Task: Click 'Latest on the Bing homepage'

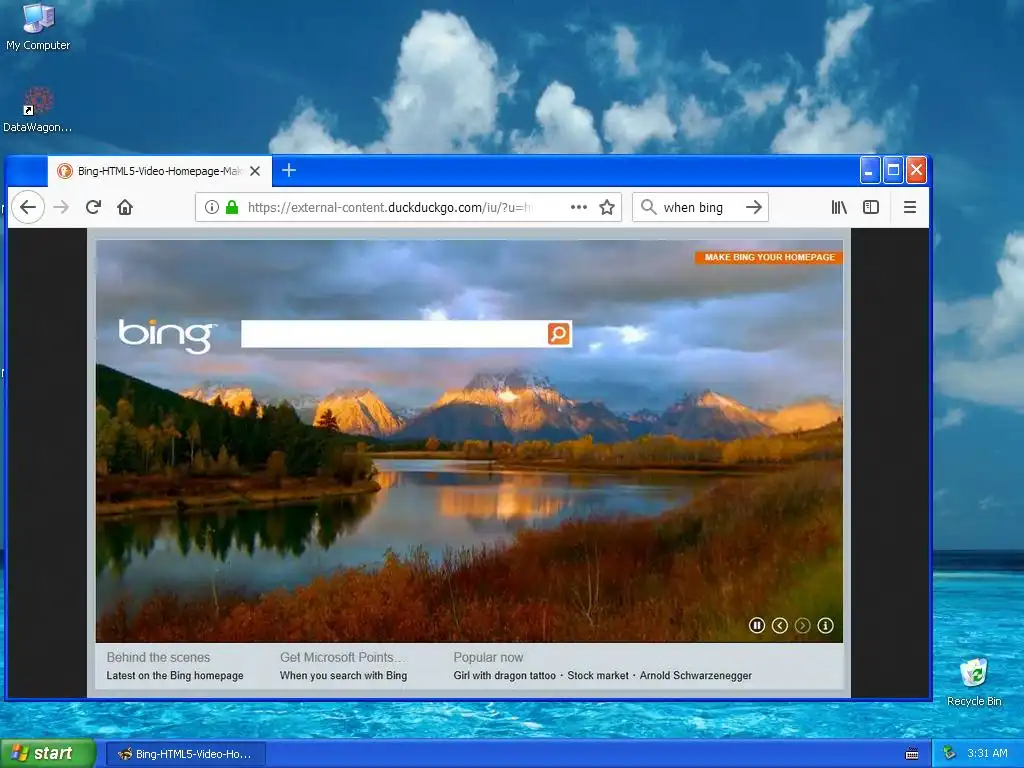Action: (x=175, y=676)
